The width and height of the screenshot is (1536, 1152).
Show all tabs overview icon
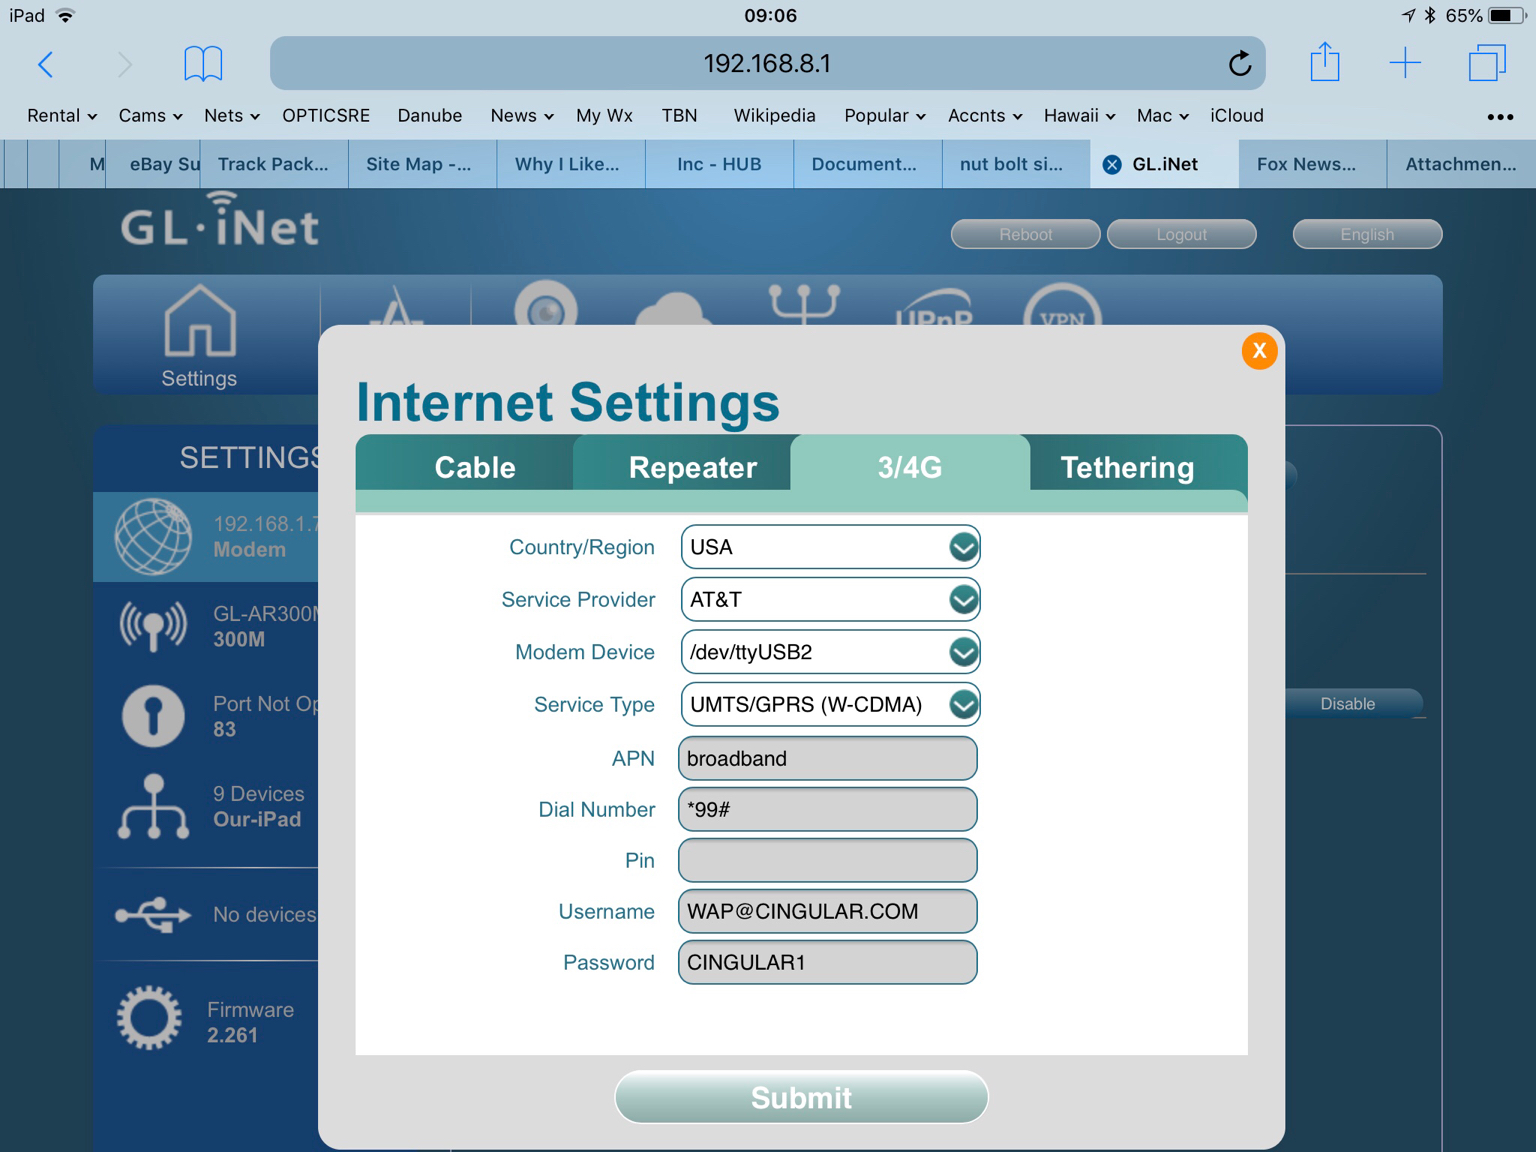(1487, 63)
